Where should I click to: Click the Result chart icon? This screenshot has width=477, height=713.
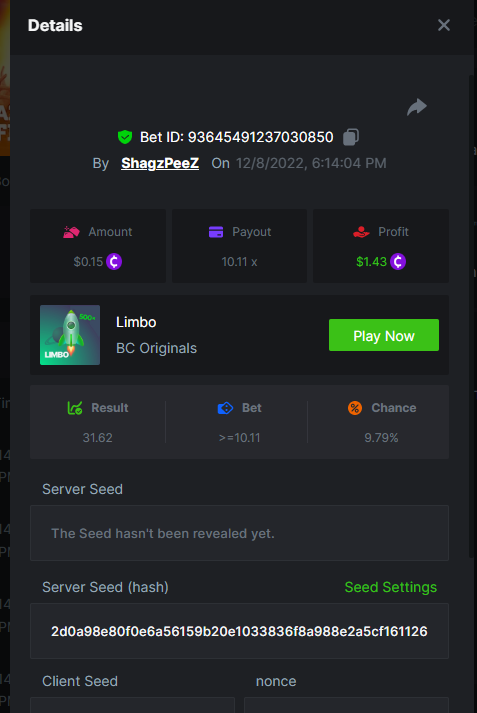tap(75, 408)
